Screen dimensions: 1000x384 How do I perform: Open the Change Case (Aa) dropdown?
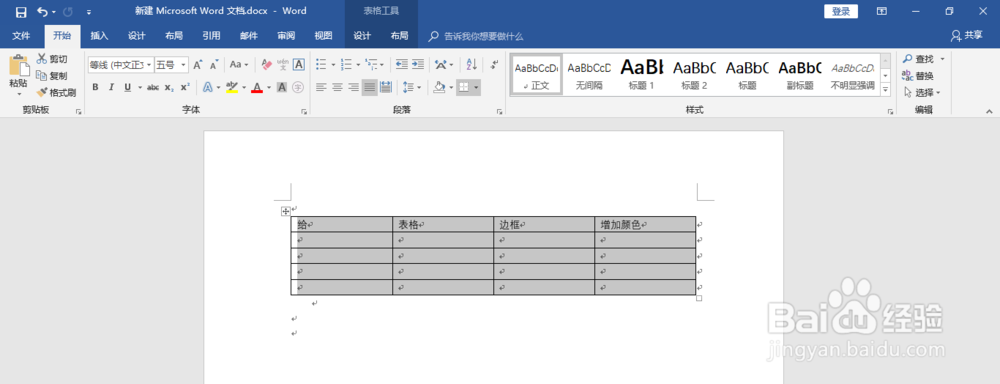pos(239,64)
